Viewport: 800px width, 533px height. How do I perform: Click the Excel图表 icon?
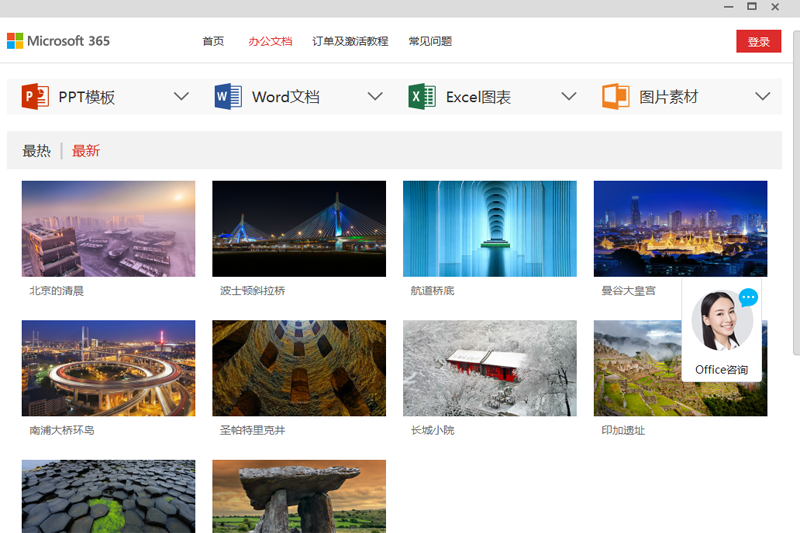coord(422,97)
